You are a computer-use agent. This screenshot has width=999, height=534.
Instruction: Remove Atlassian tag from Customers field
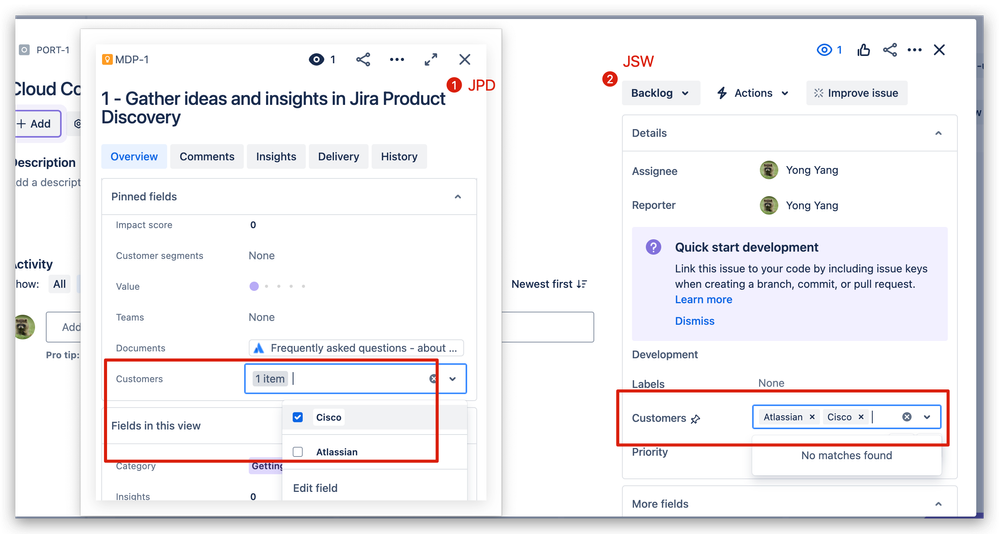[x=812, y=417]
